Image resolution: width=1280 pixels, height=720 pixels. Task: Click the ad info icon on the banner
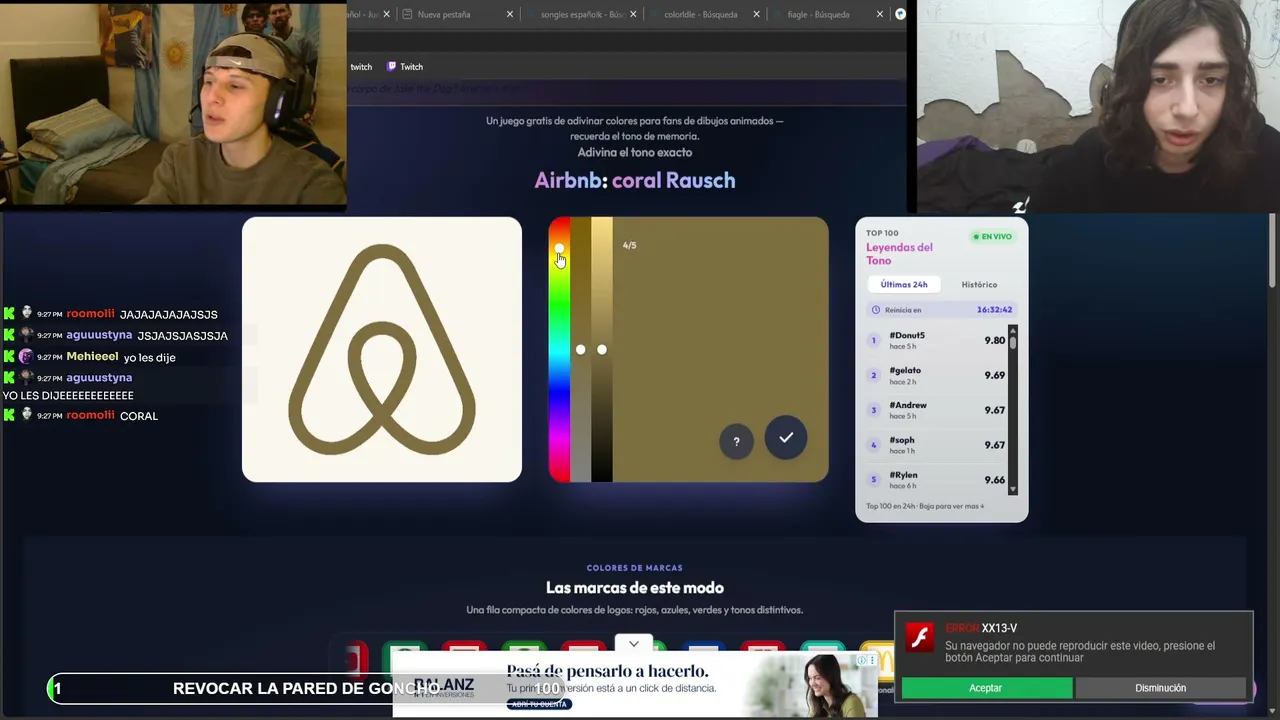coord(862,660)
